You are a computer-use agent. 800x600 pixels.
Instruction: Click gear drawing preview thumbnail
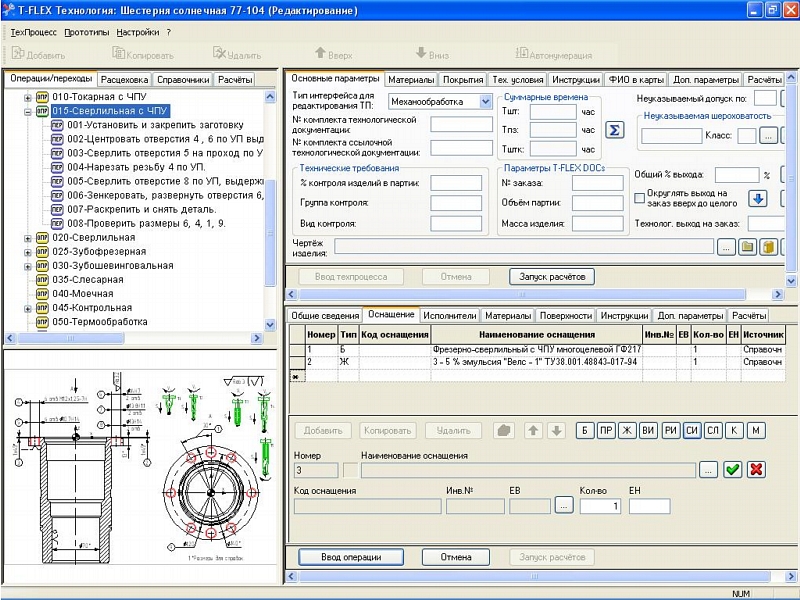point(139,466)
